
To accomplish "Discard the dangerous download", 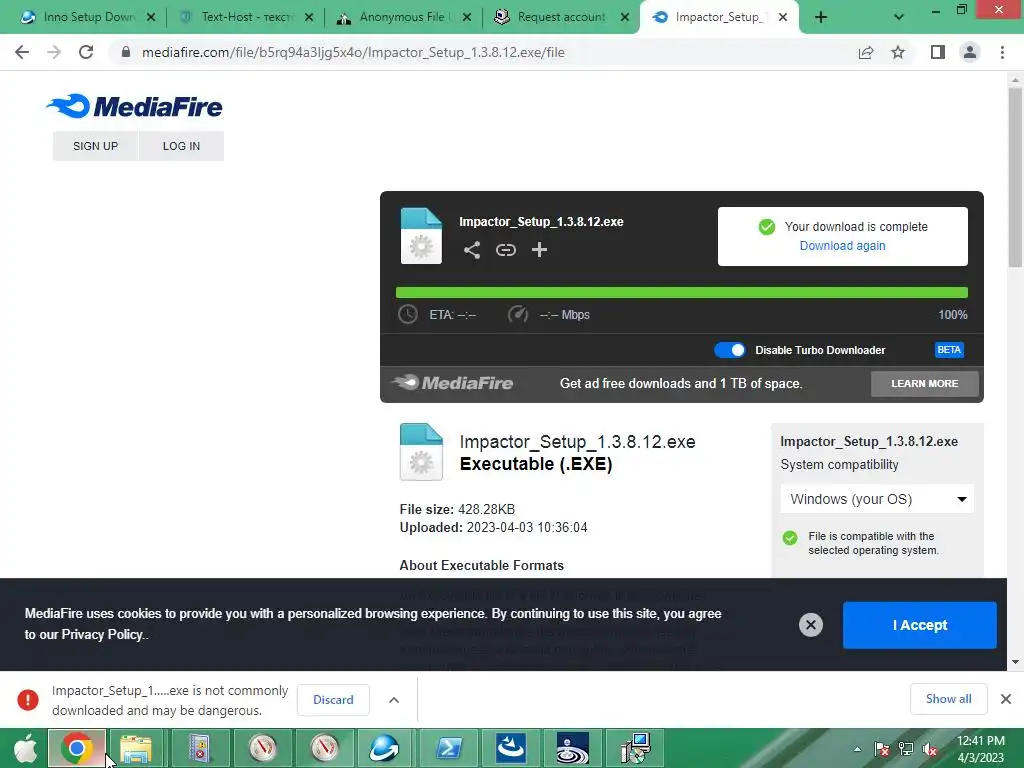I will click(333, 699).
